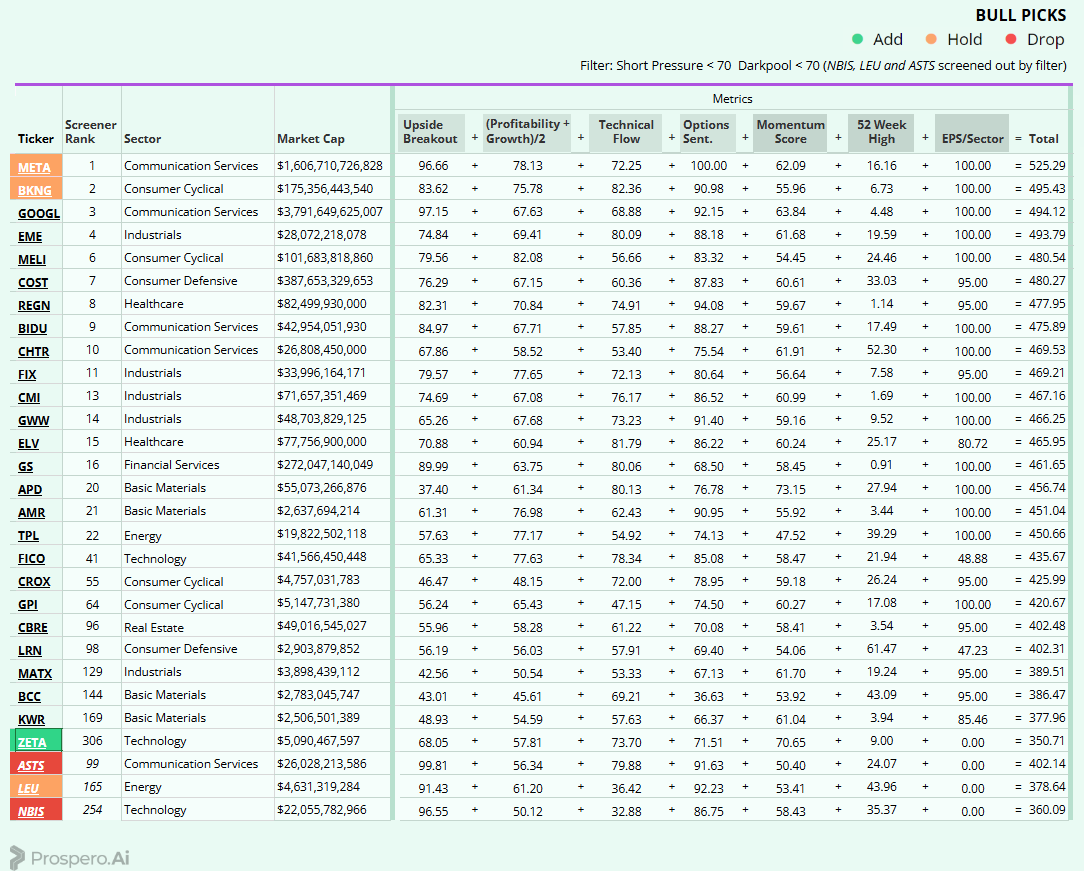The height and width of the screenshot is (871, 1084).
Task: Click the (Profitability + Growth)/2 column header
Action: pos(527,131)
